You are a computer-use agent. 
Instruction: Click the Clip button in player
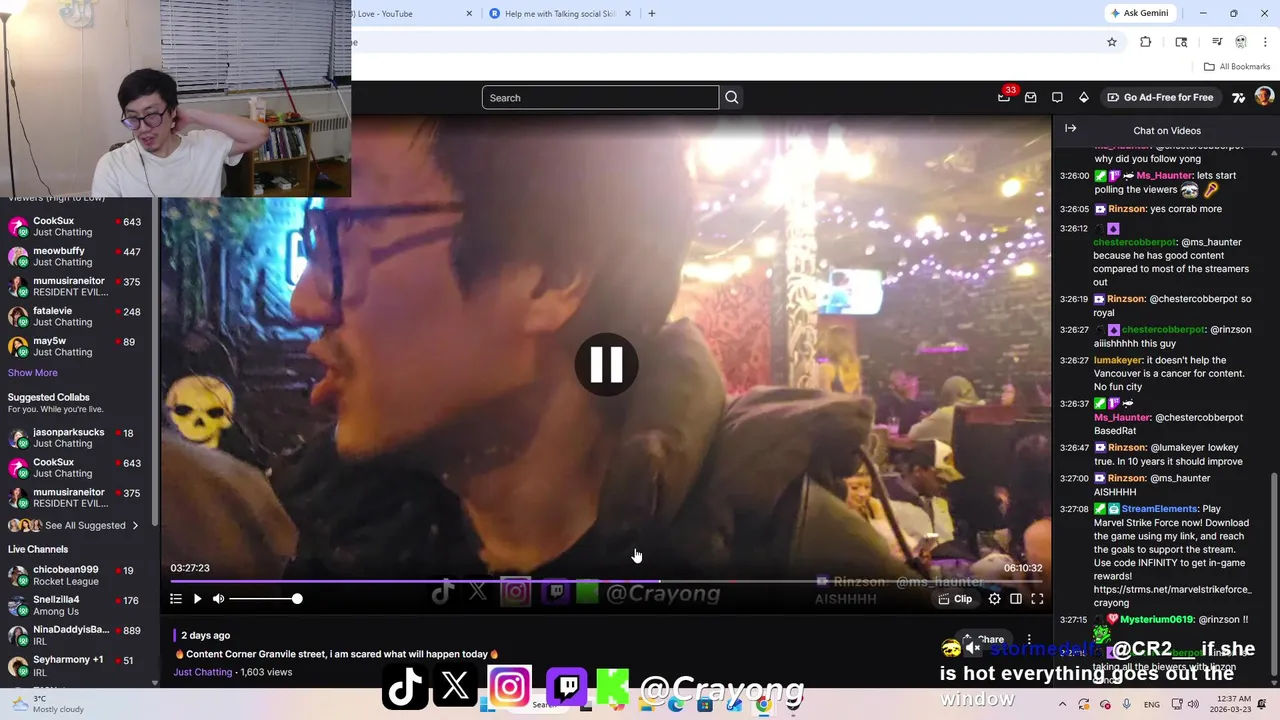(954, 598)
